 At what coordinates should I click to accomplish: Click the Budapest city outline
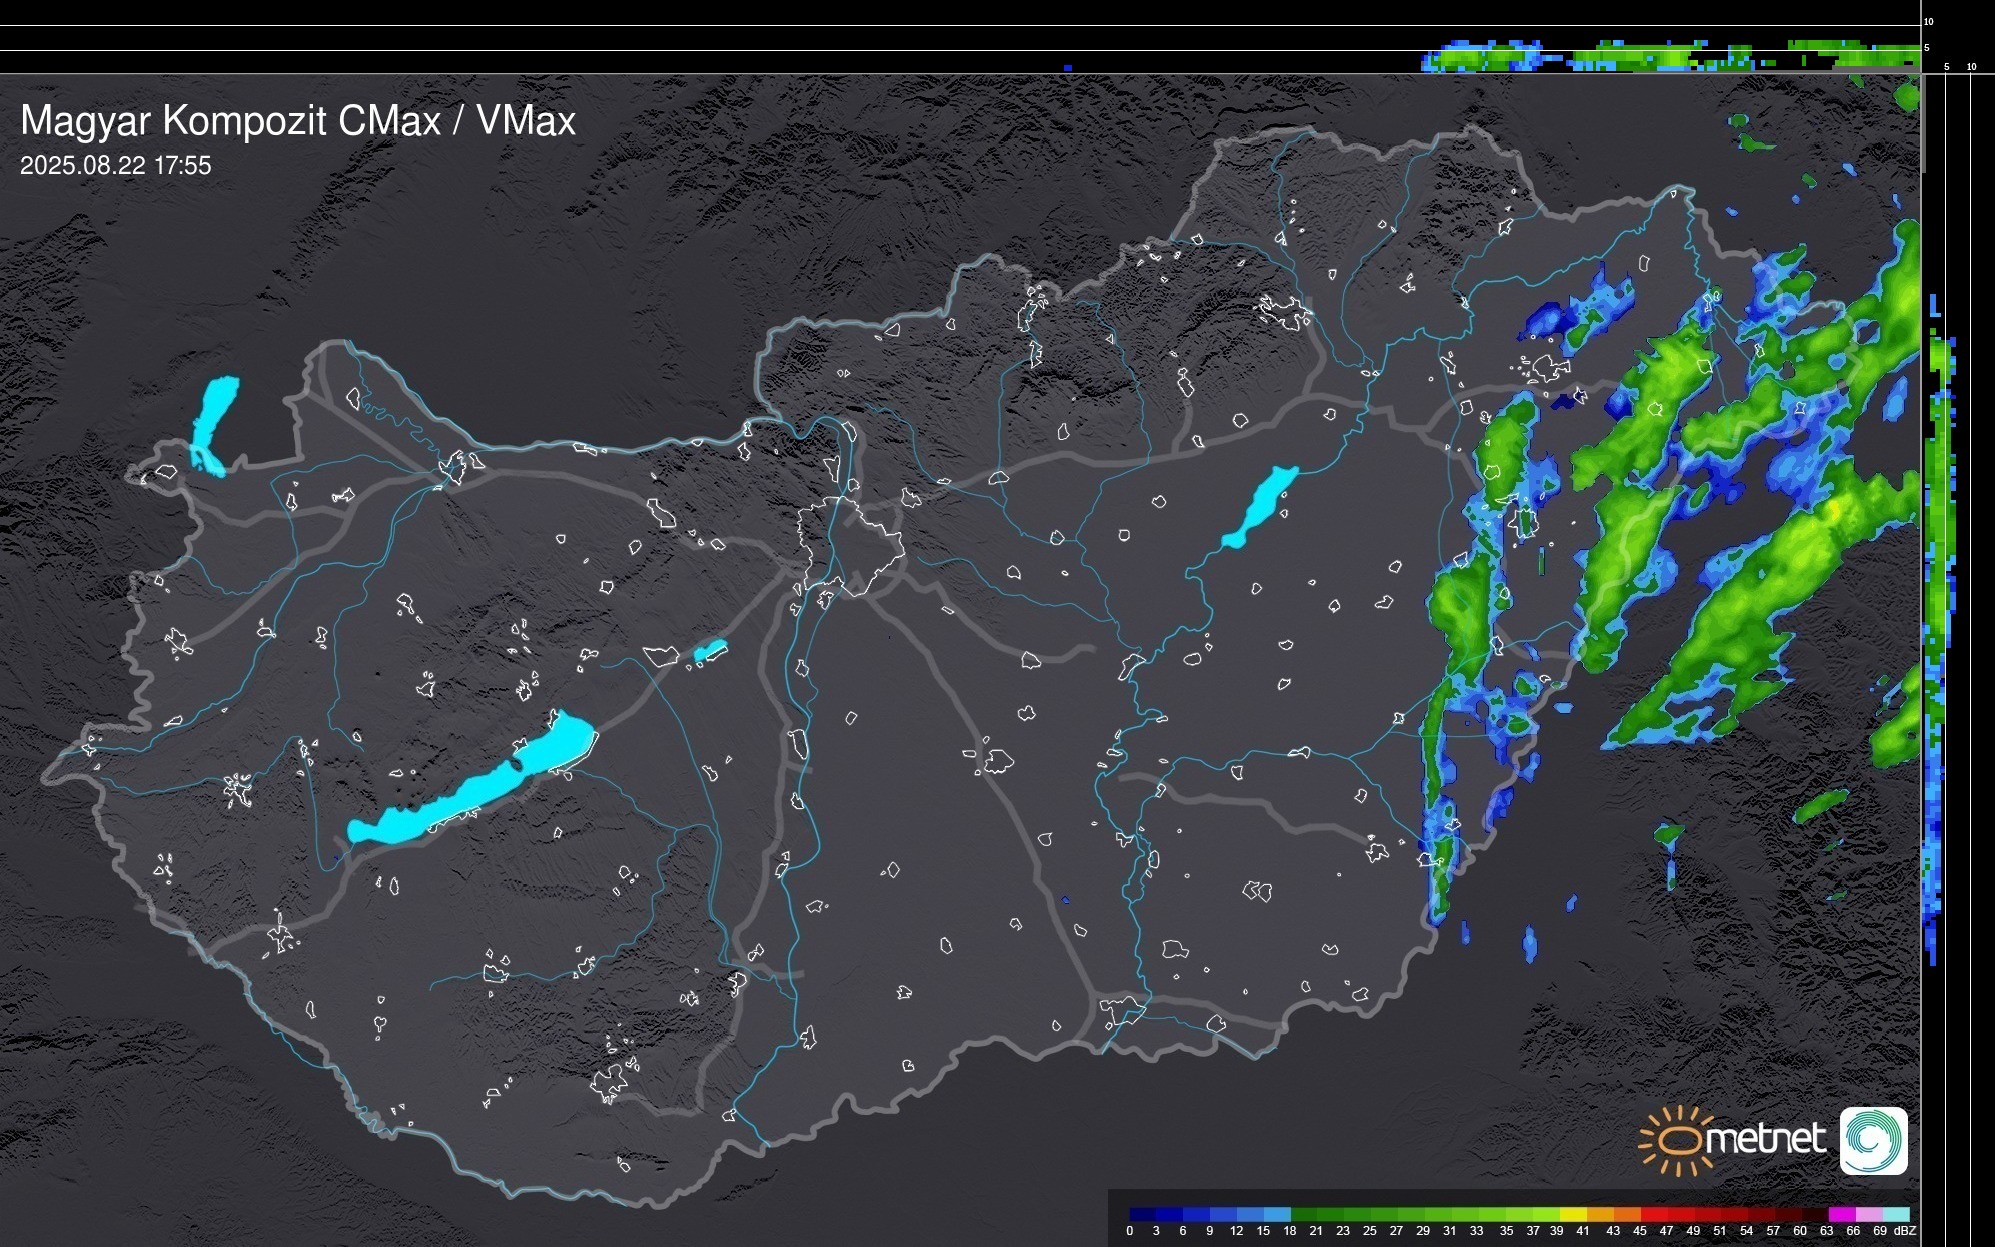[x=852, y=547]
